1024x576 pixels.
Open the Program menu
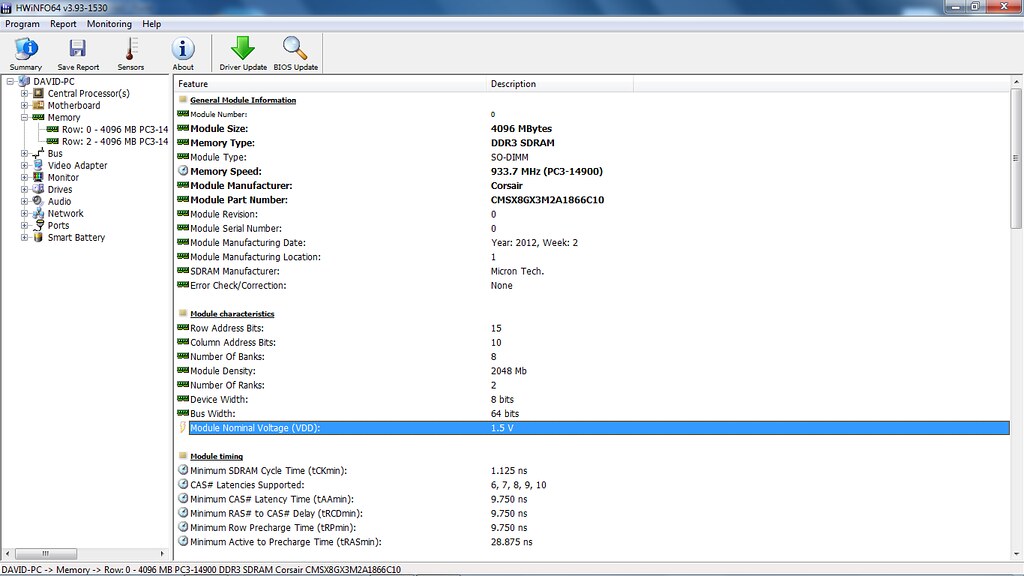coord(22,24)
